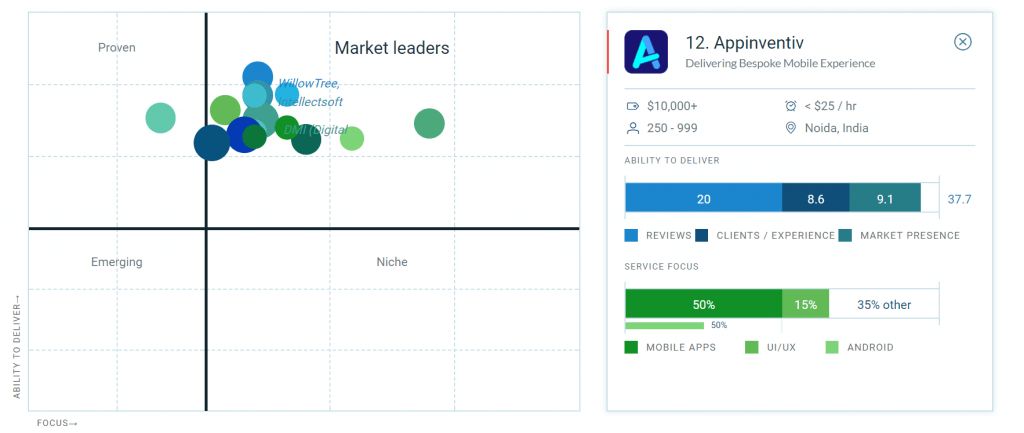Click the UI/UX legend swatch
This screenshot has height=433, width=1024.
point(752,347)
